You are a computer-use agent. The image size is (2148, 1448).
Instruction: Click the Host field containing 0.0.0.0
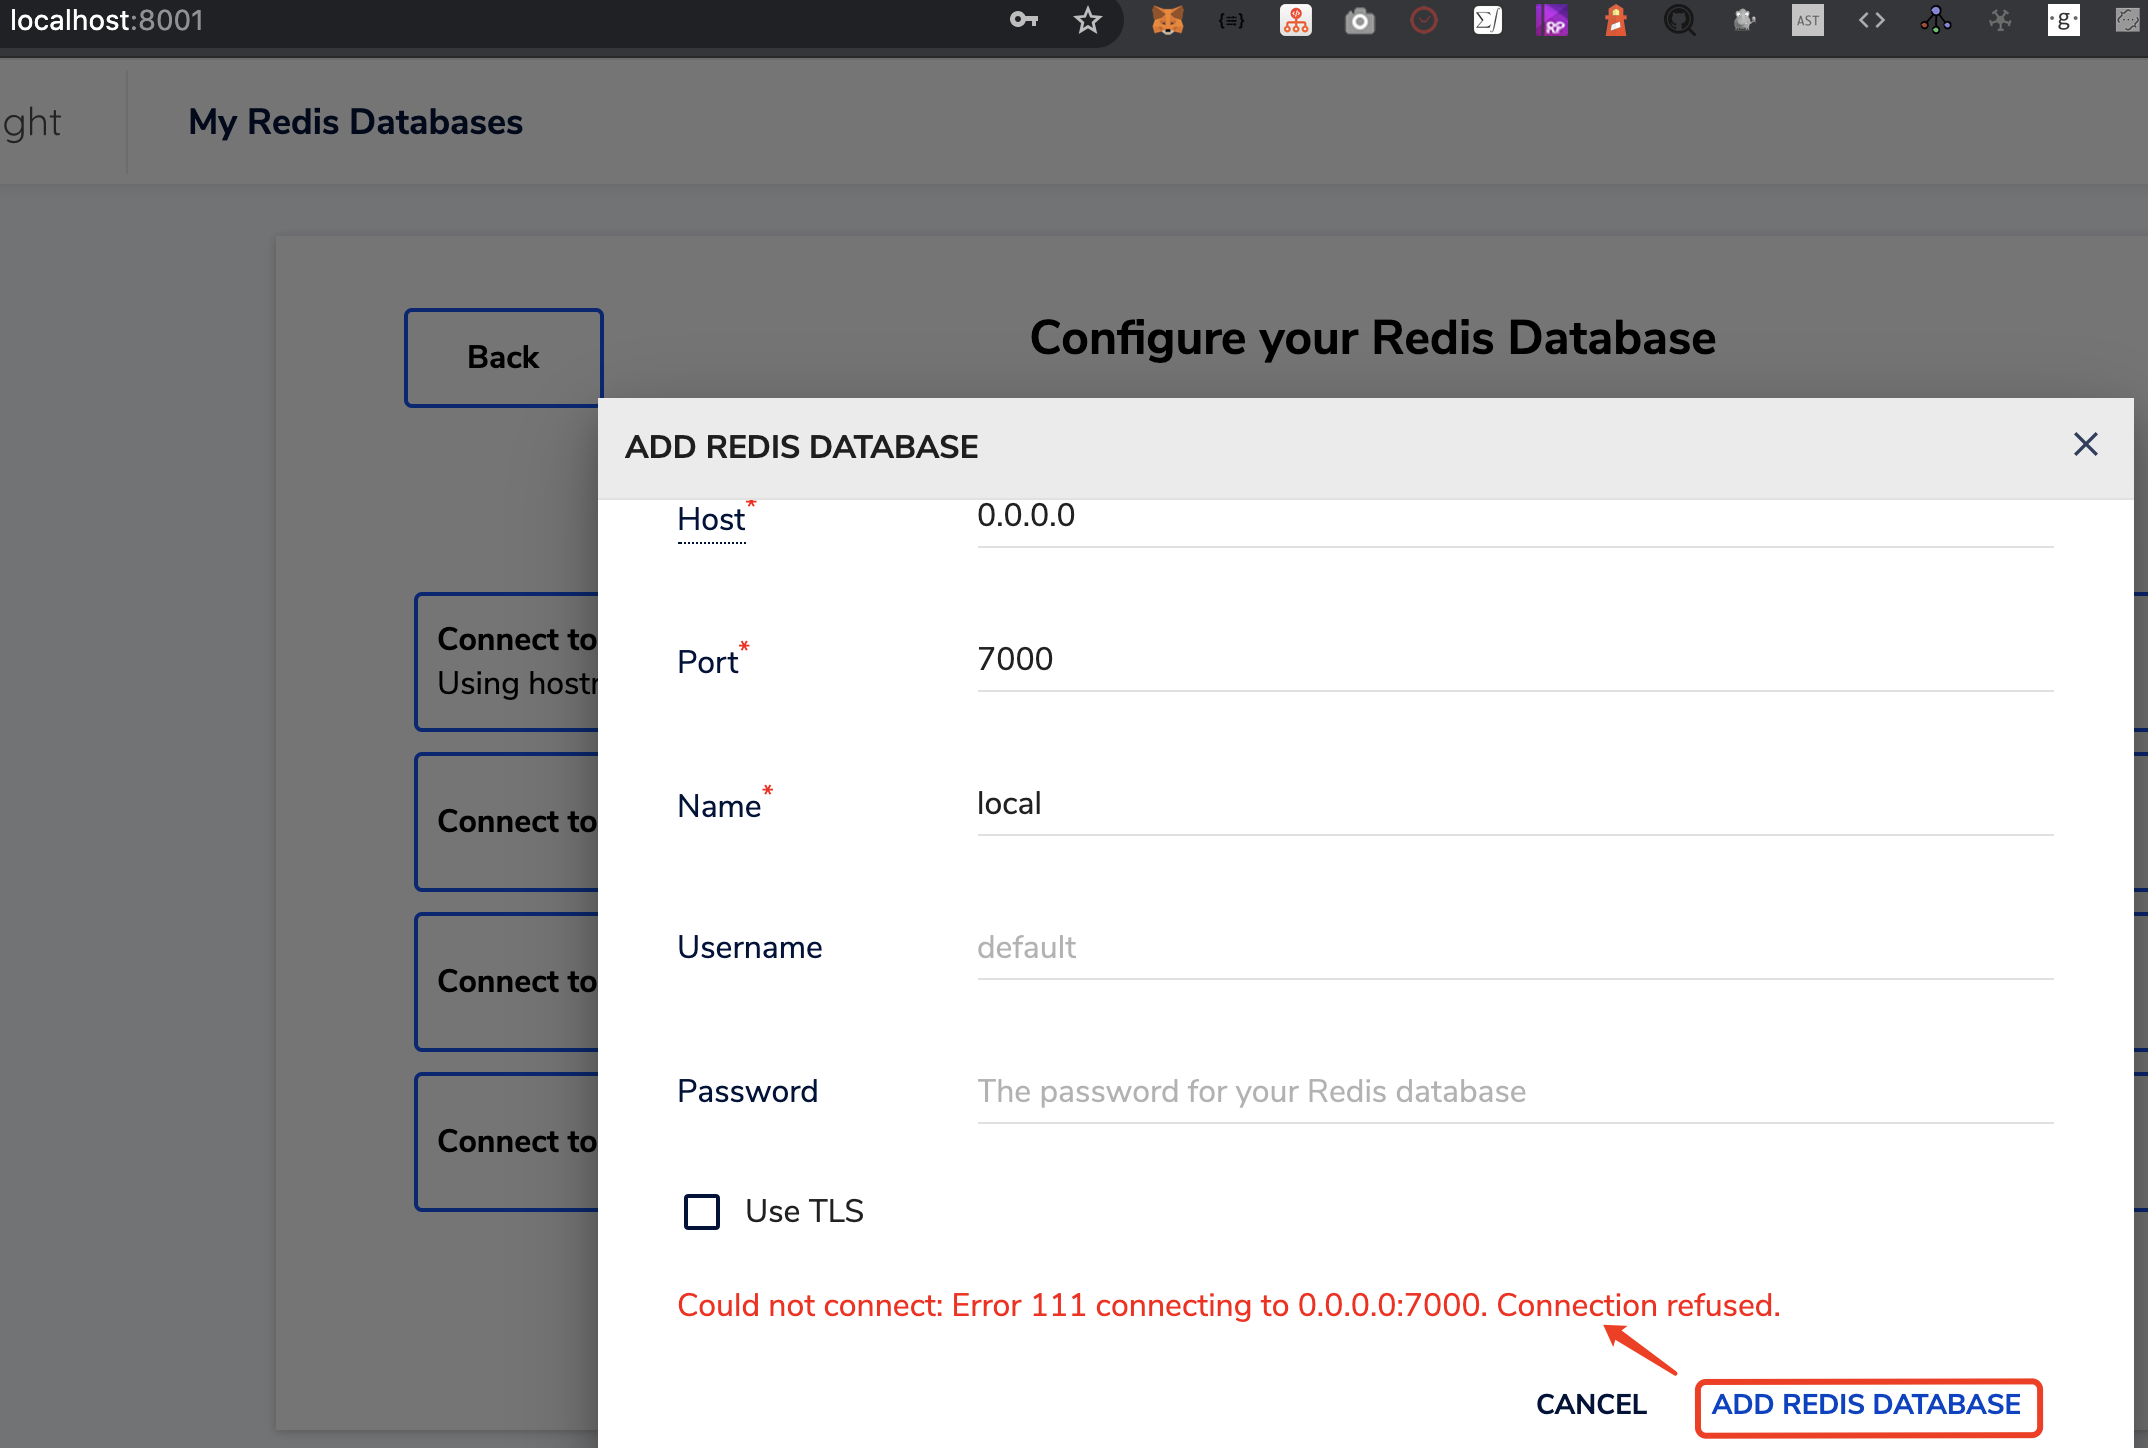1514,517
